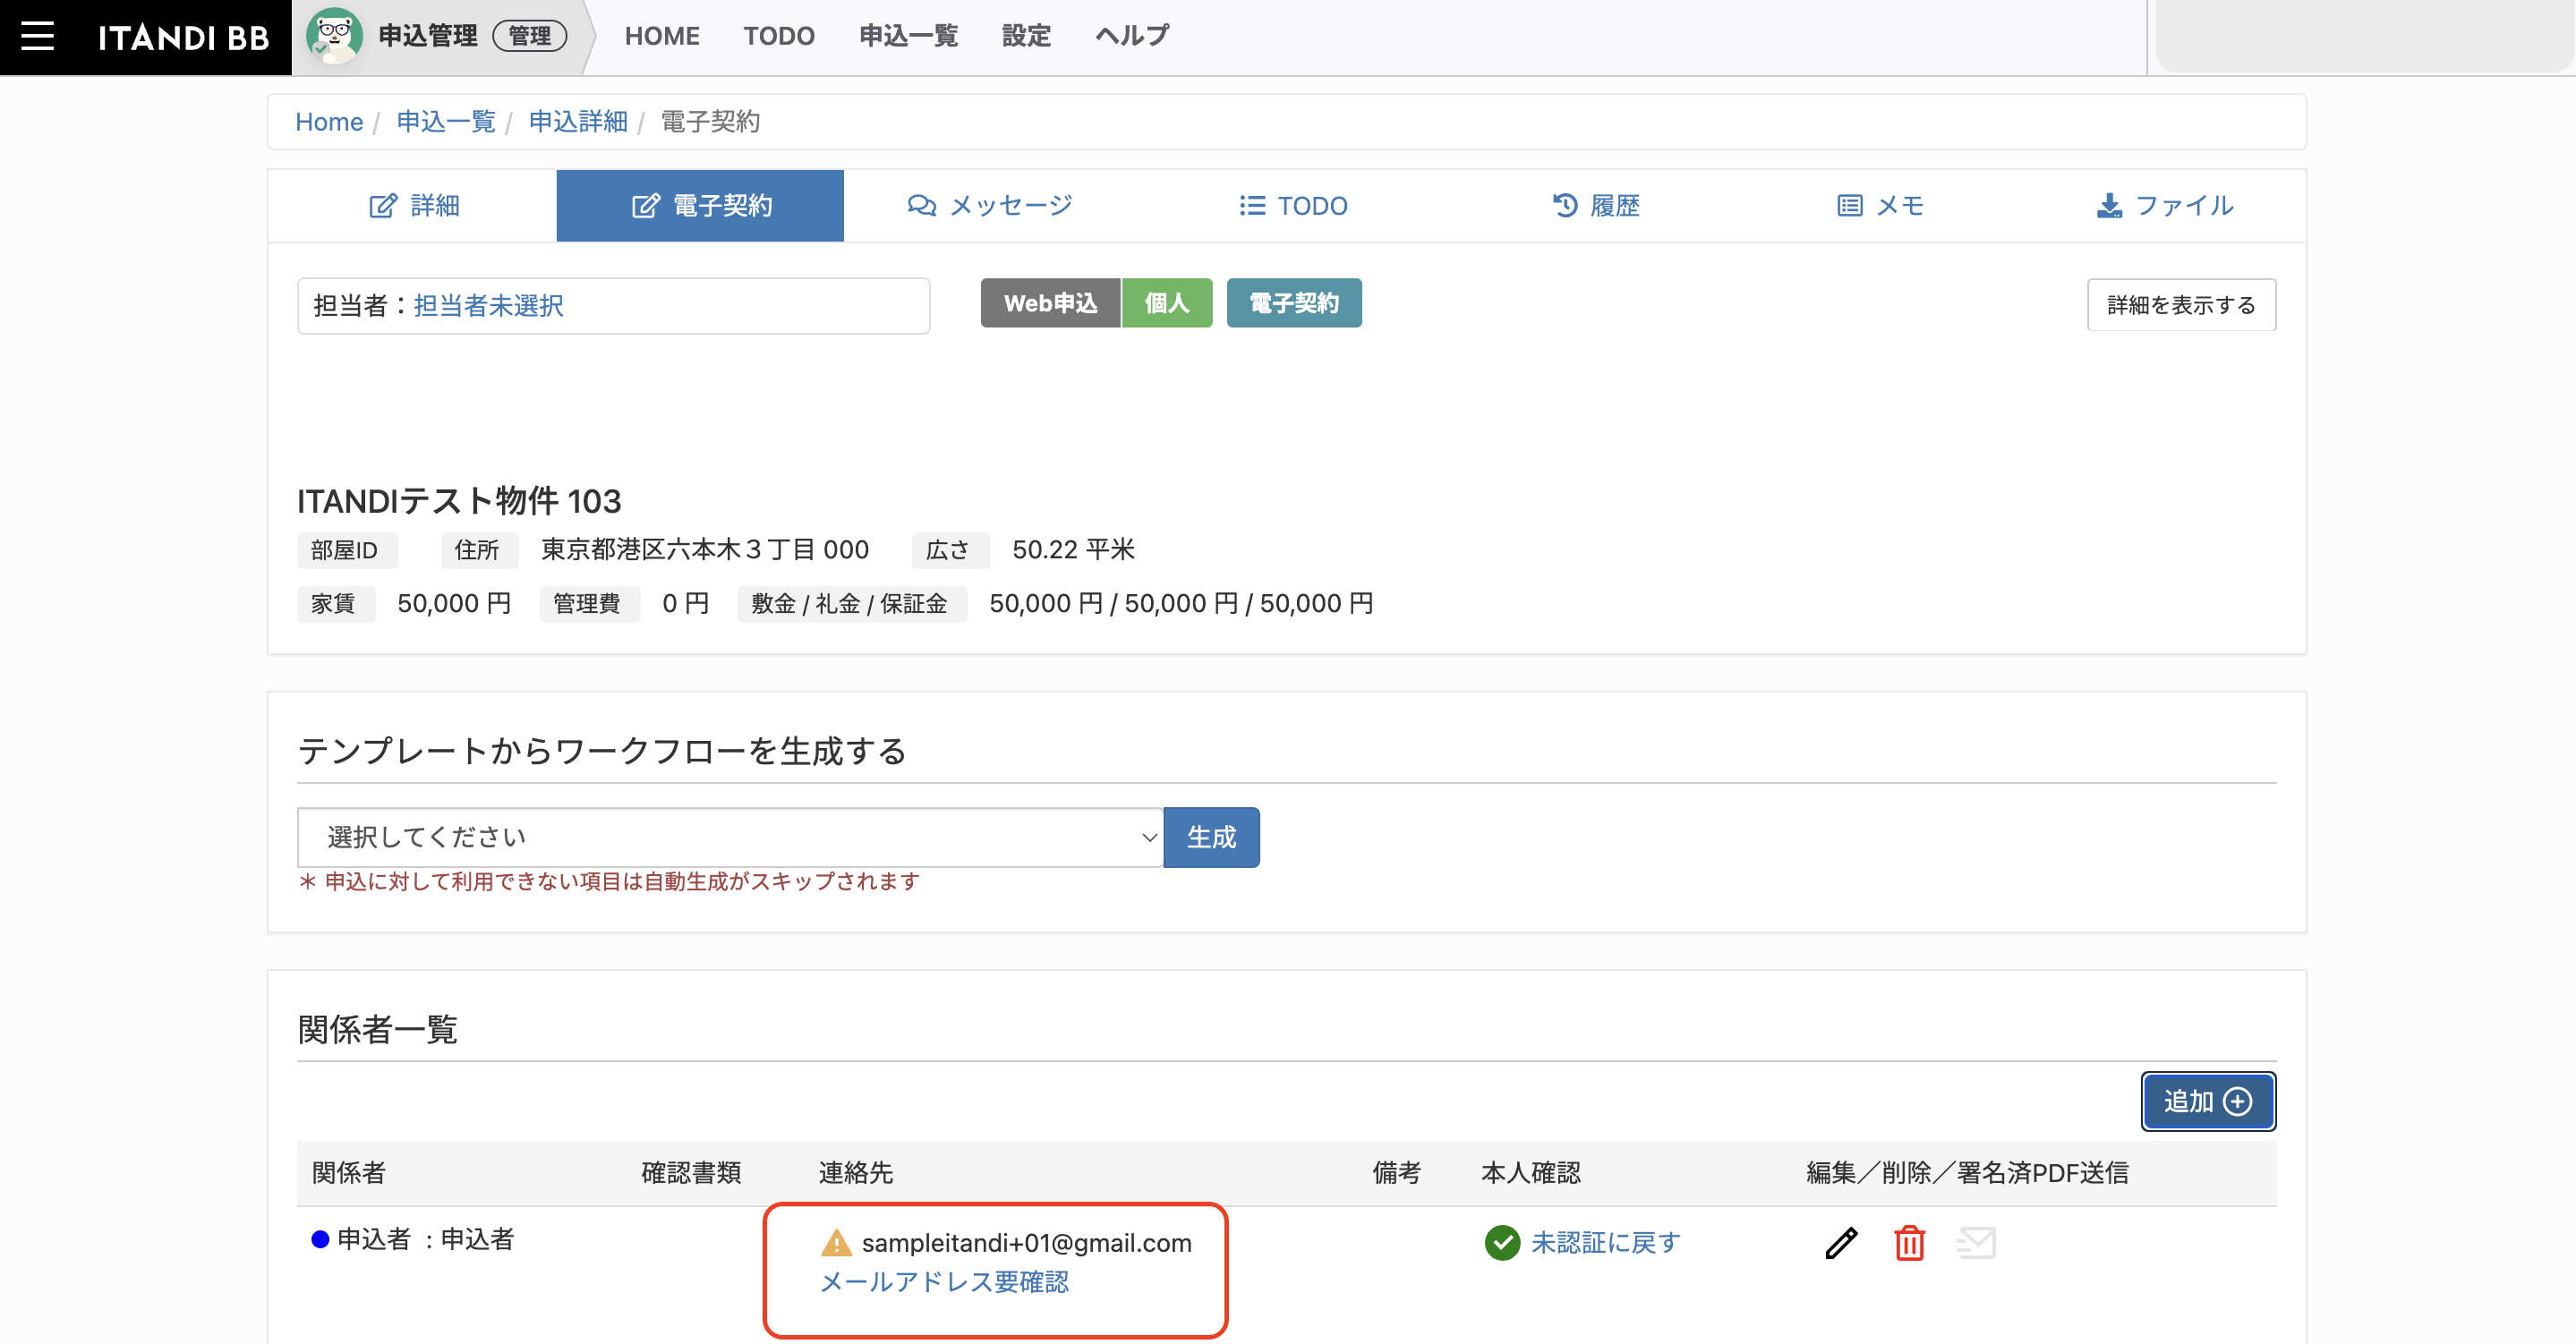The width and height of the screenshot is (2576, 1344).
Task: Delete 申込者 with the red trash icon
Action: coord(1909,1243)
